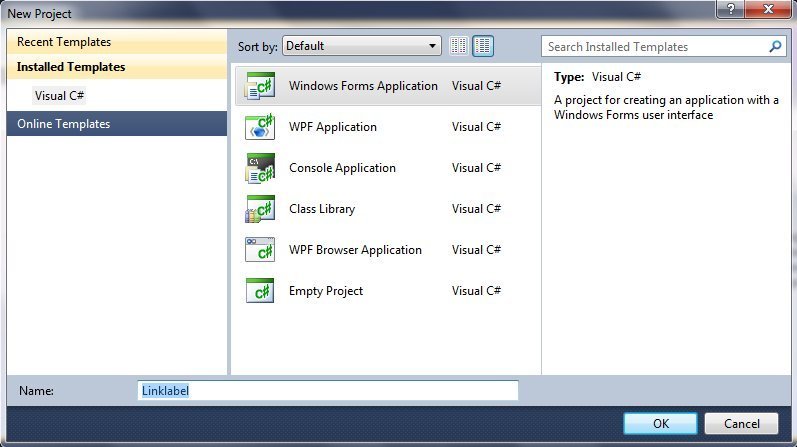Select 'Windows Forms Application' template name
Screen dimensions: 797x447
pyautogui.click(x=363, y=86)
